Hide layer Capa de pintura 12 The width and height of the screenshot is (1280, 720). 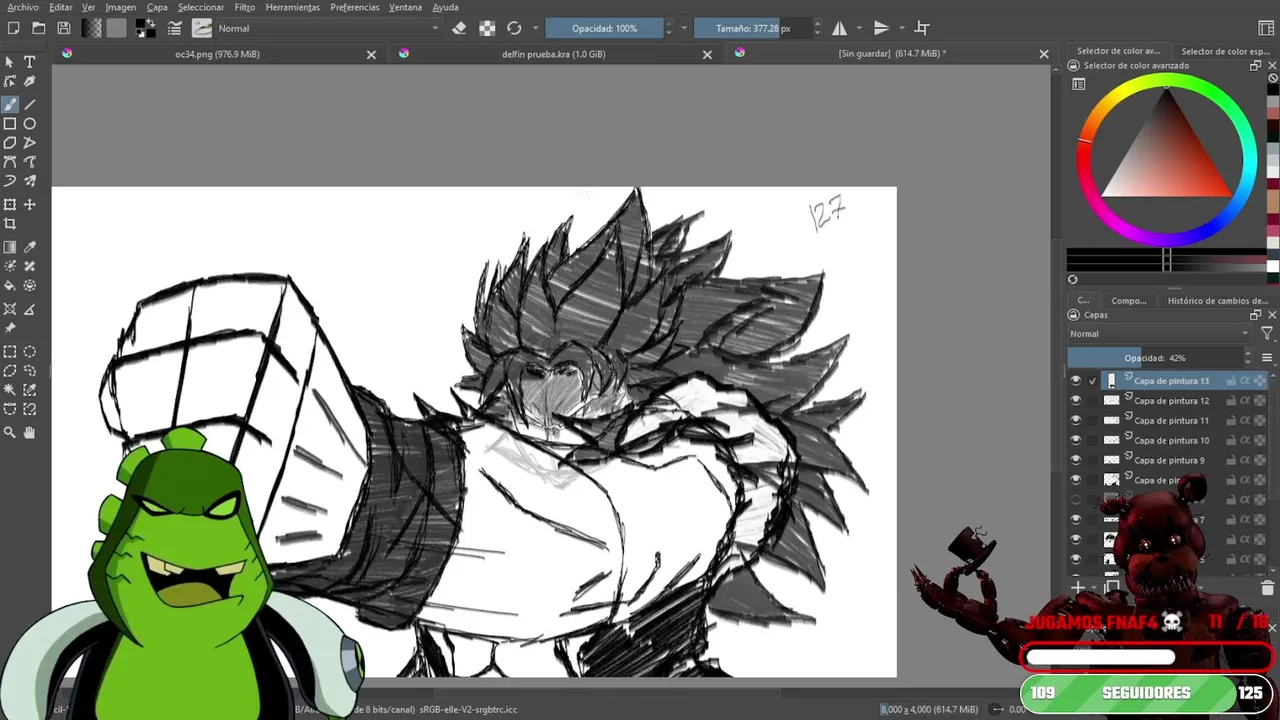click(x=1076, y=401)
